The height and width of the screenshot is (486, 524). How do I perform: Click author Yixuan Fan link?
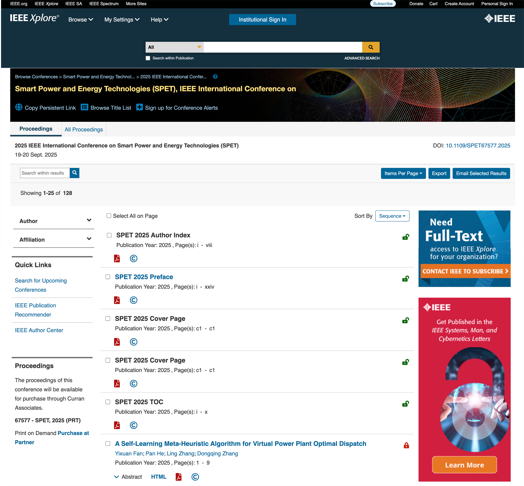(129, 454)
